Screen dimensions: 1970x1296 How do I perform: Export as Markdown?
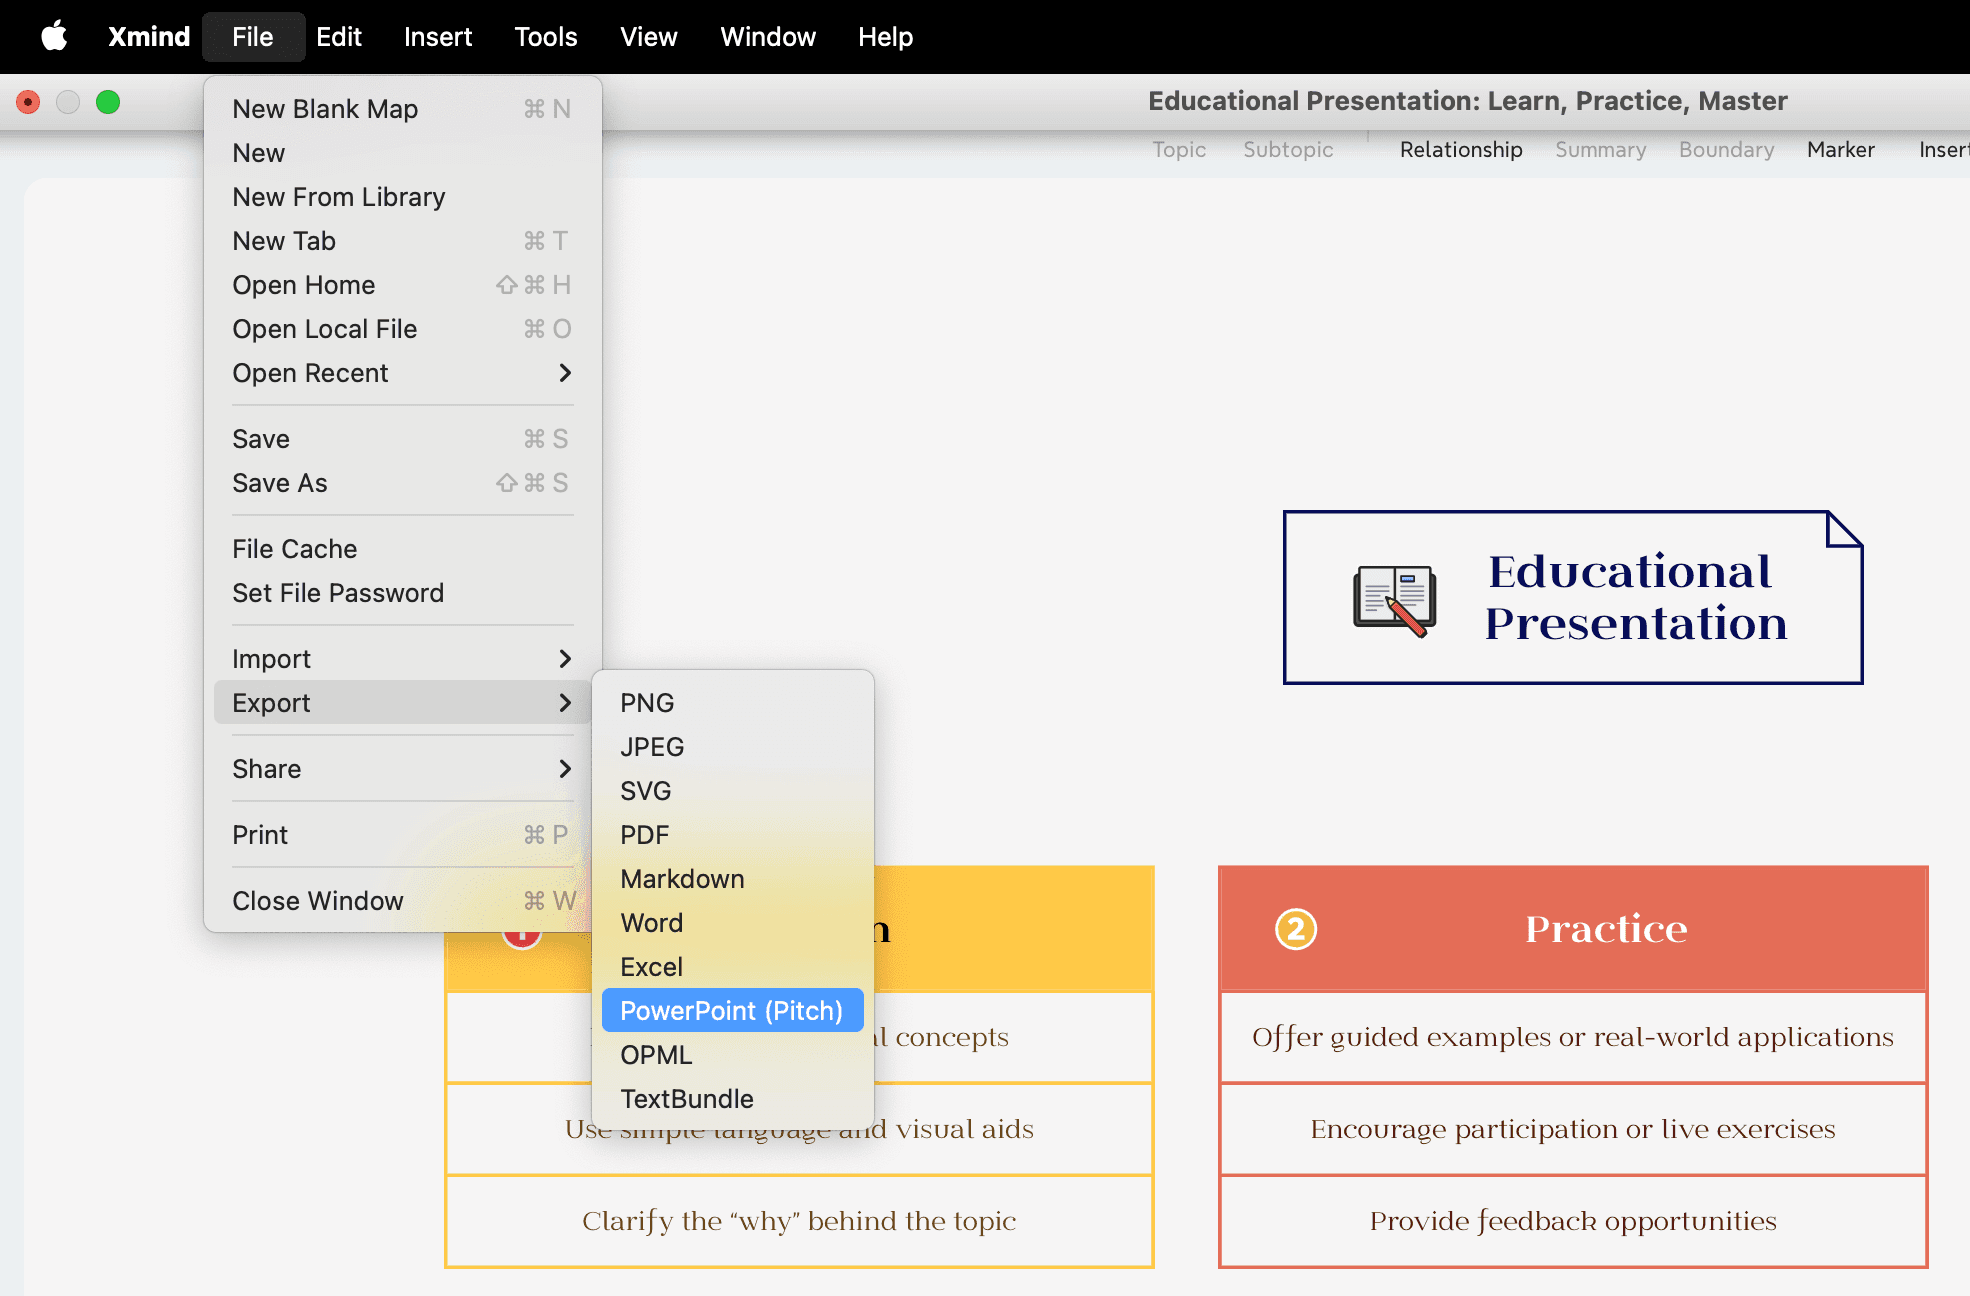(733, 879)
